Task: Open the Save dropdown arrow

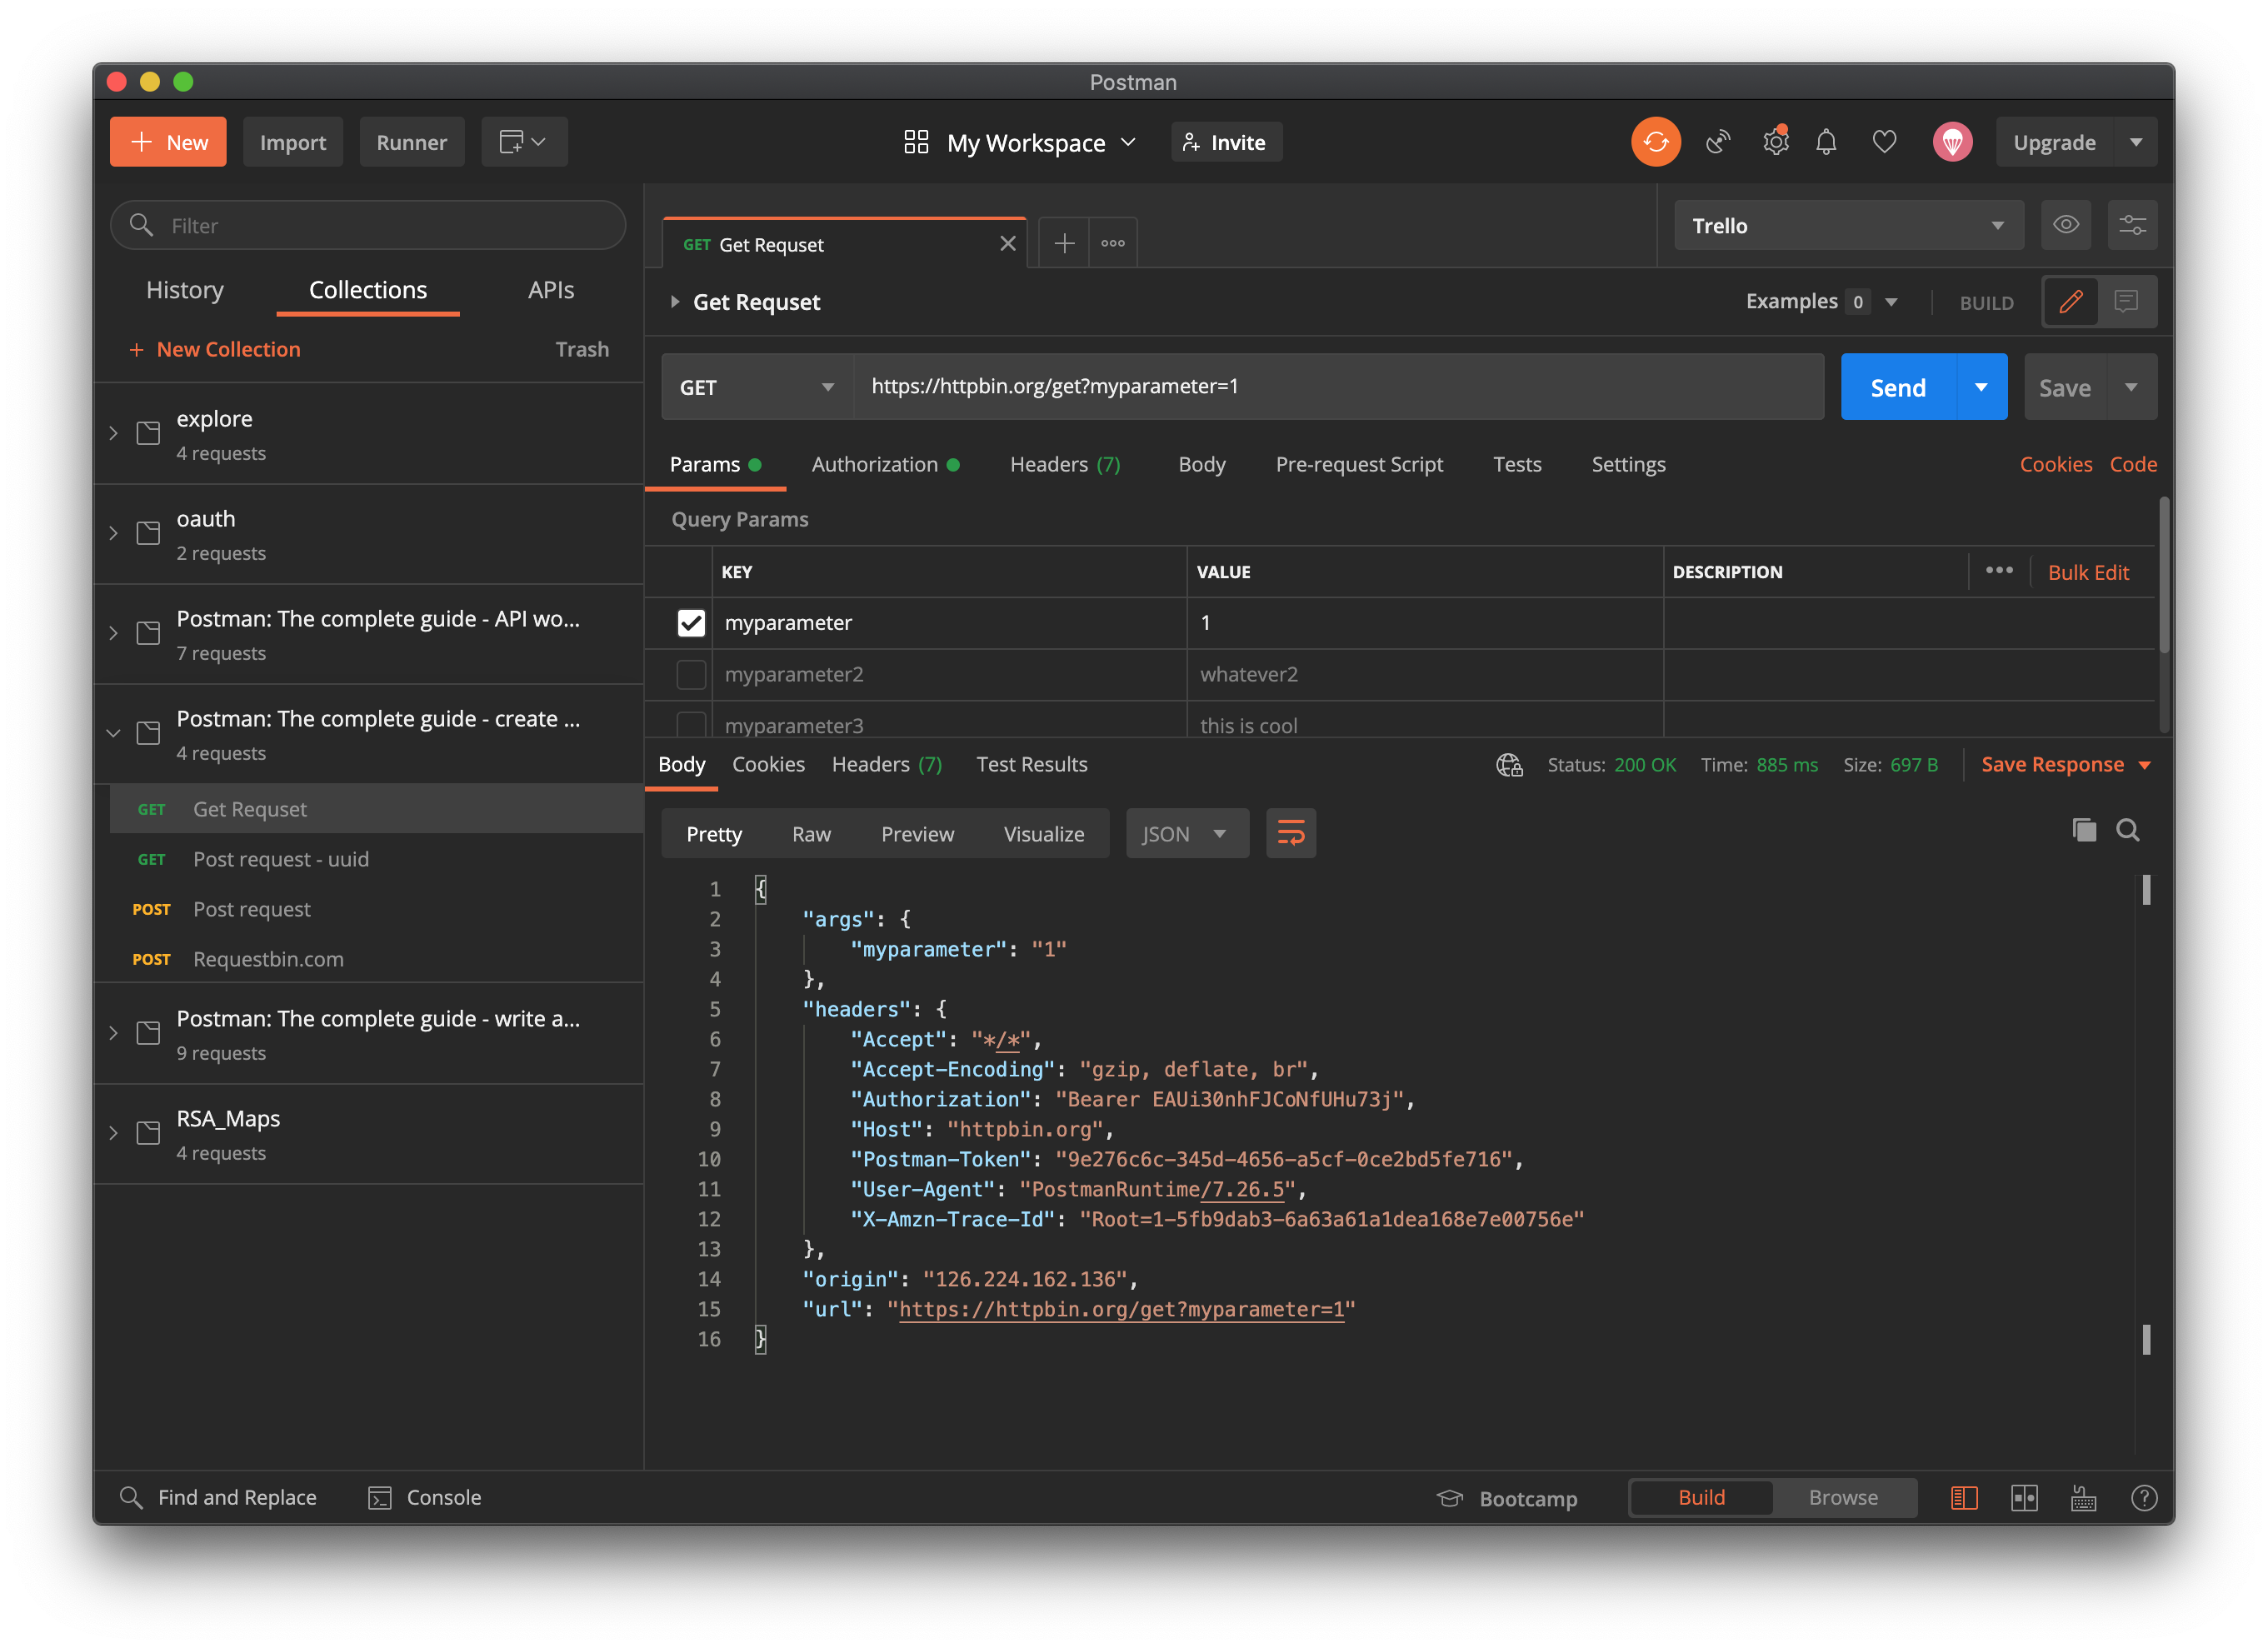Action: coord(2131,386)
